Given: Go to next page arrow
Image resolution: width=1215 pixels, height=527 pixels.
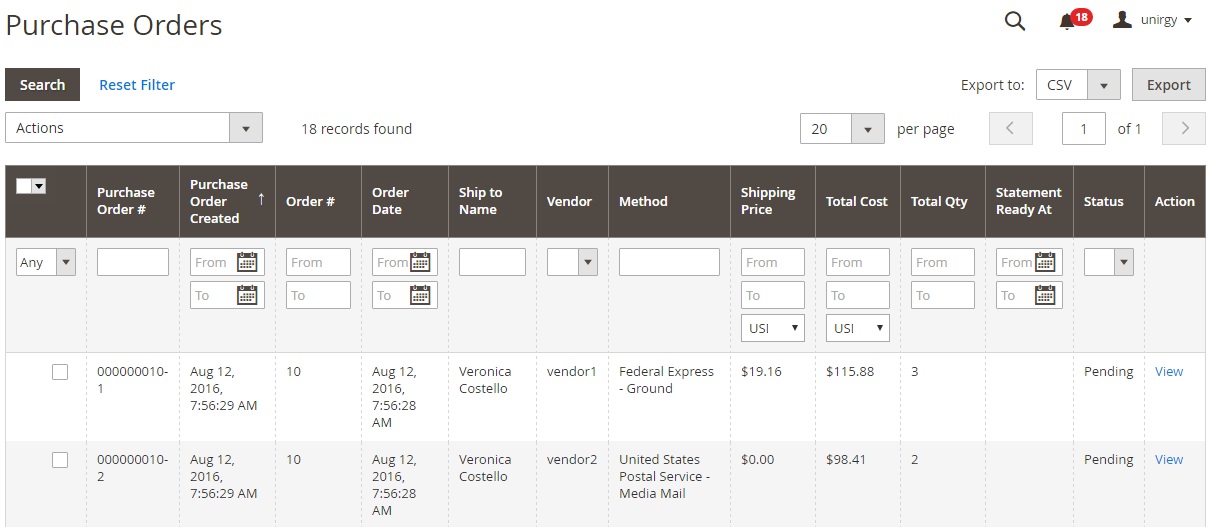Looking at the screenshot, I should (x=1185, y=128).
